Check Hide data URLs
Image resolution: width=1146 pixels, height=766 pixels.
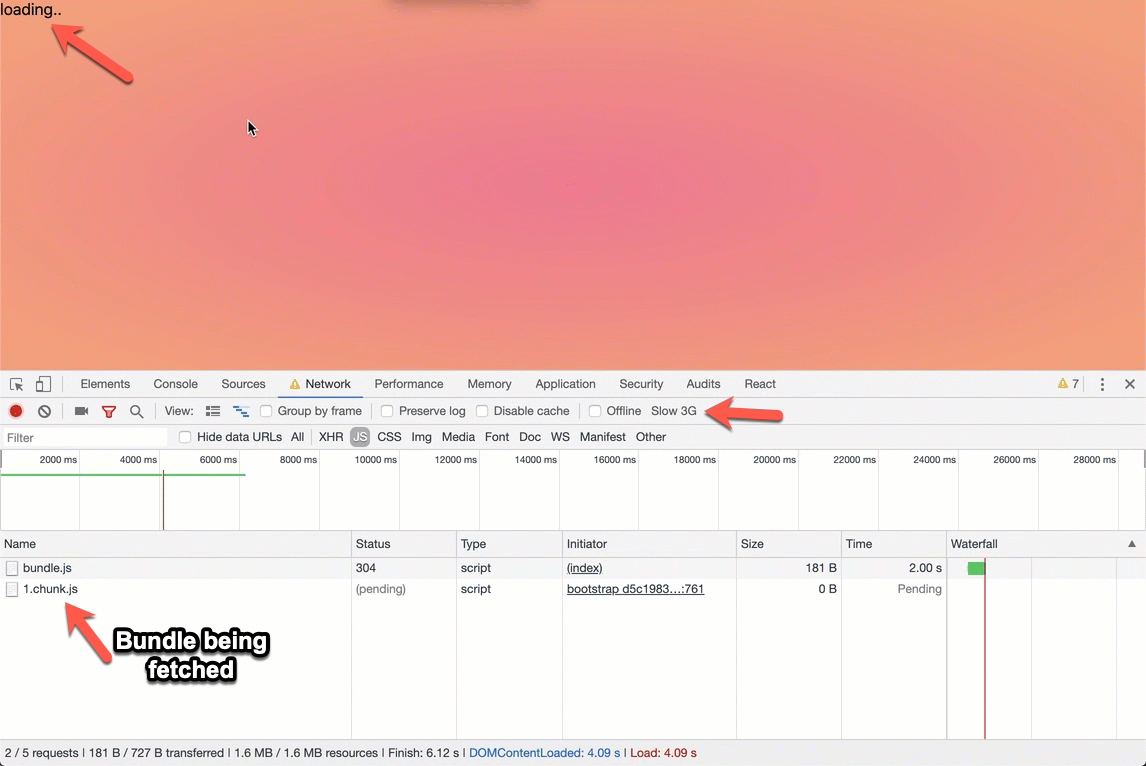click(x=185, y=437)
